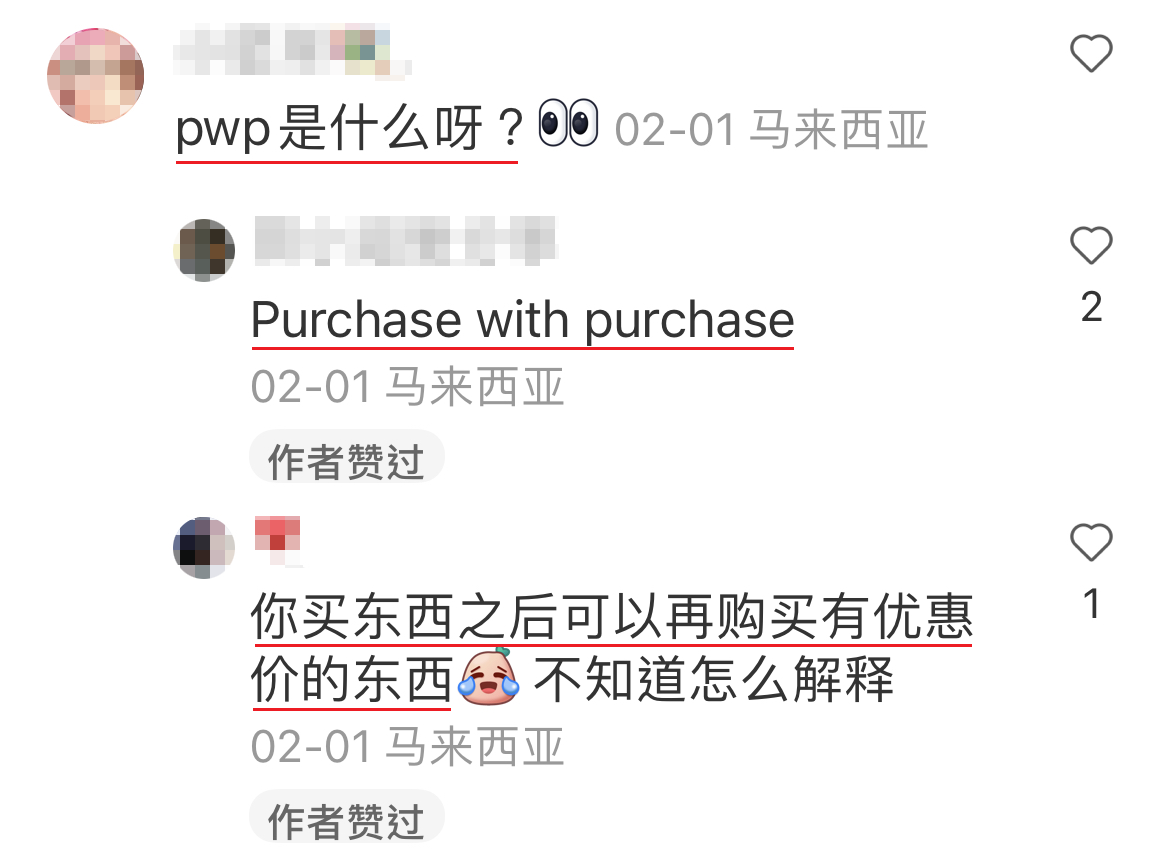Select the "不知道怎么解释" reply text
The height and width of the screenshot is (861, 1170).
click(x=713, y=679)
